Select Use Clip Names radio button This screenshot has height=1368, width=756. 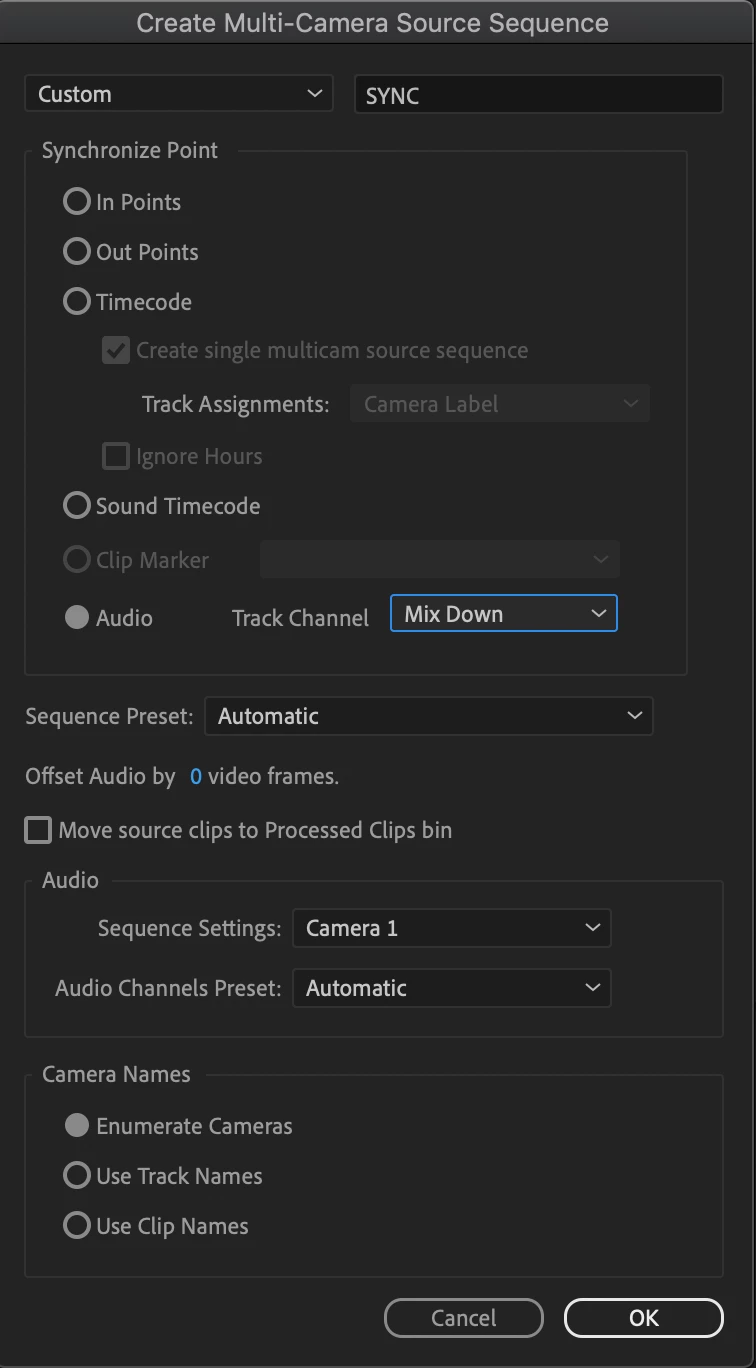click(x=77, y=1226)
